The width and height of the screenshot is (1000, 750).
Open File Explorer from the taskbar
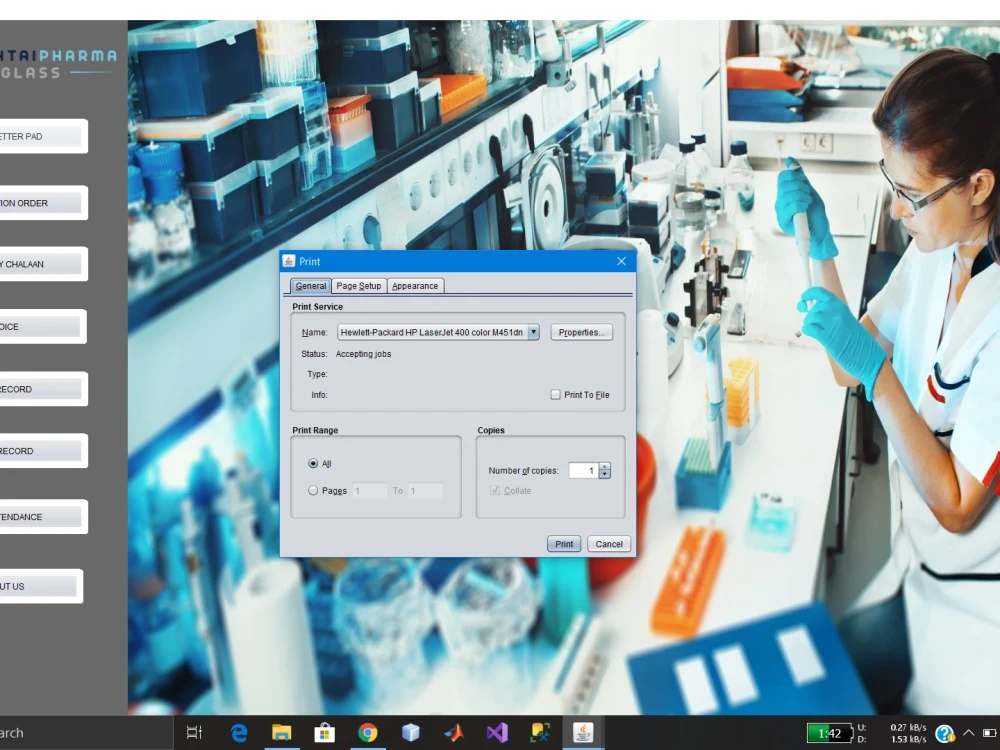pyautogui.click(x=282, y=733)
